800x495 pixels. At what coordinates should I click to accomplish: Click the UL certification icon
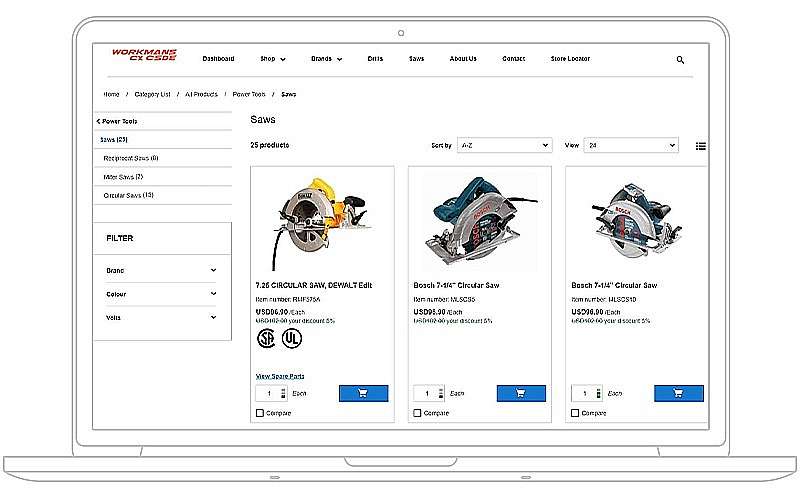(292, 338)
